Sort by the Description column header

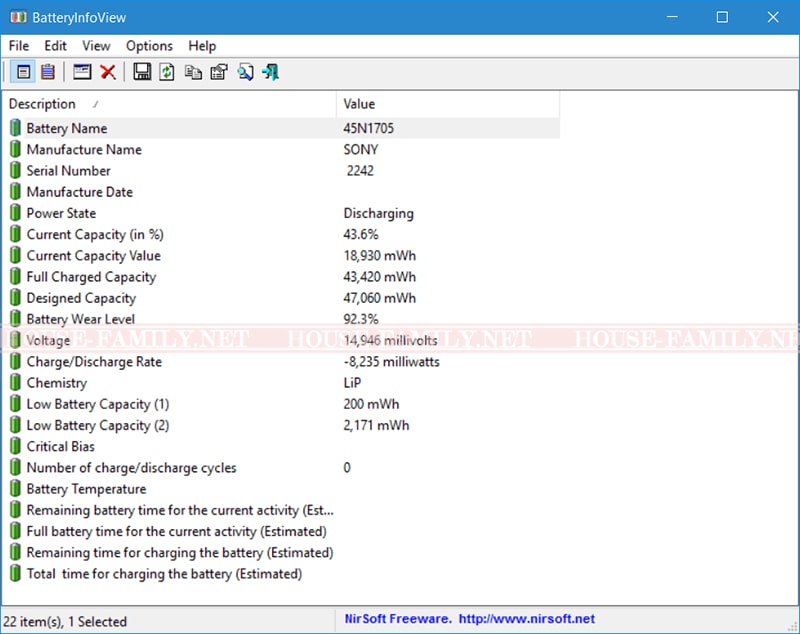coord(169,104)
